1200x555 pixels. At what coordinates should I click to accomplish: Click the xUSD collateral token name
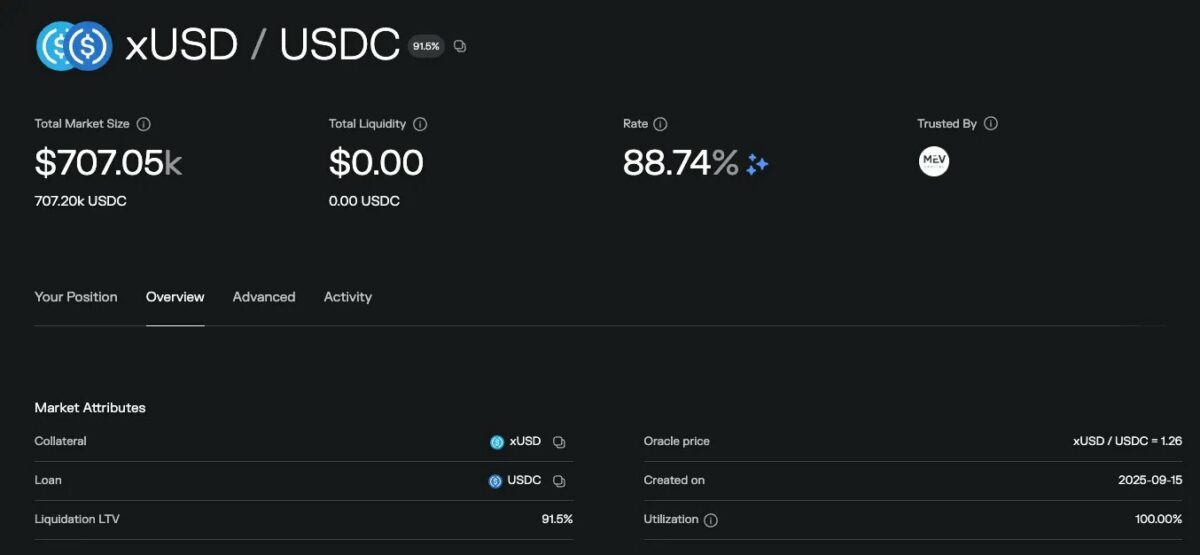[x=525, y=441]
